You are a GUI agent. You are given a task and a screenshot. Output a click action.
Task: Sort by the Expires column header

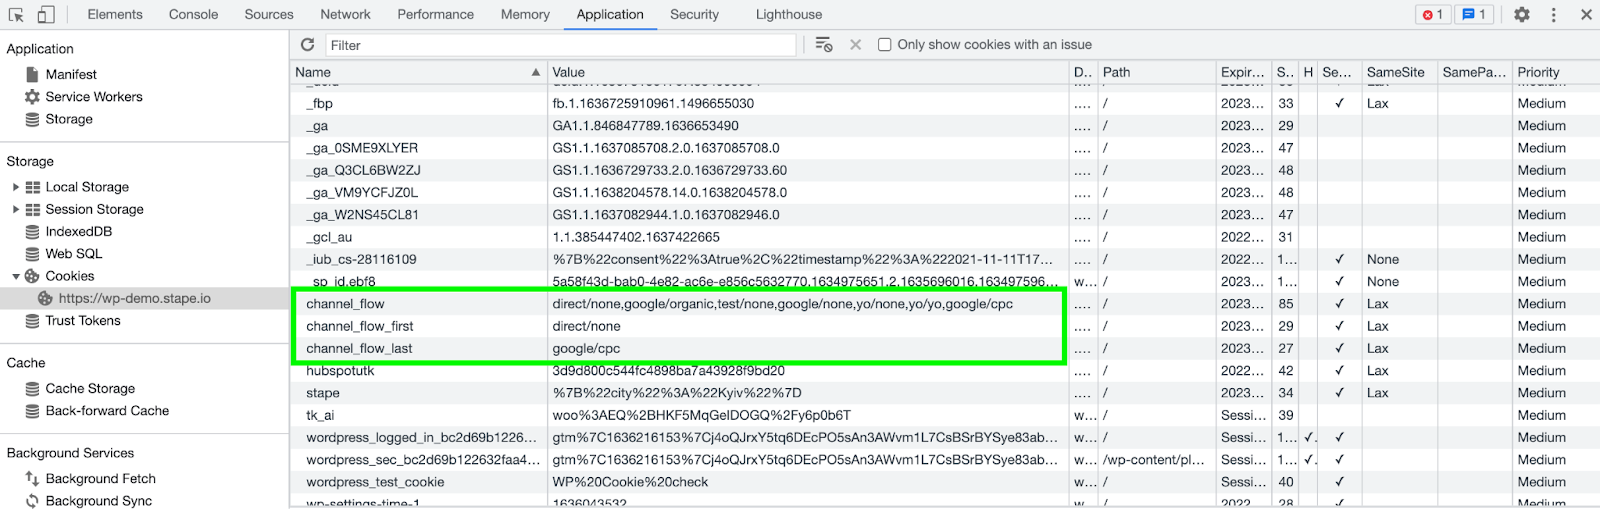tap(1243, 72)
